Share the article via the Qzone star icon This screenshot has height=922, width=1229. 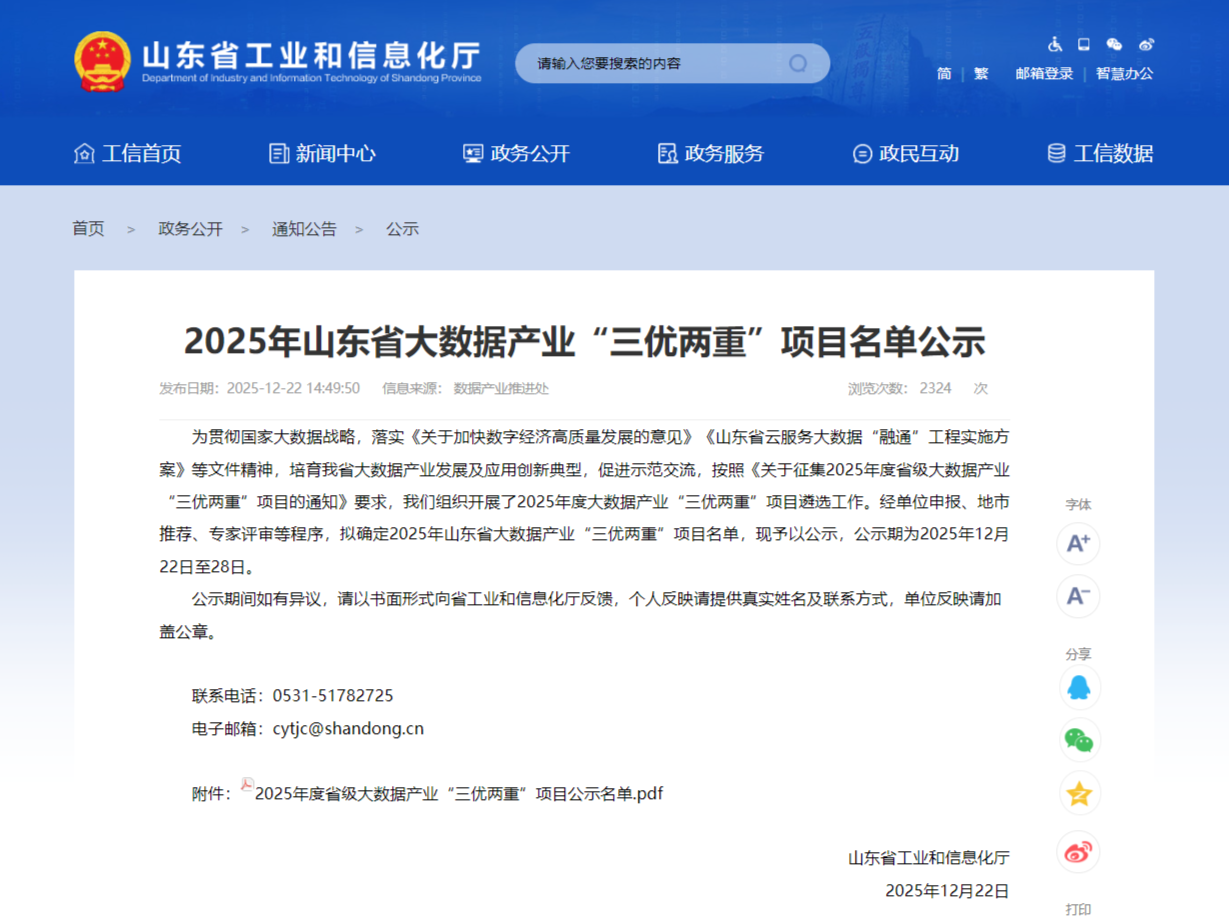tap(1078, 793)
